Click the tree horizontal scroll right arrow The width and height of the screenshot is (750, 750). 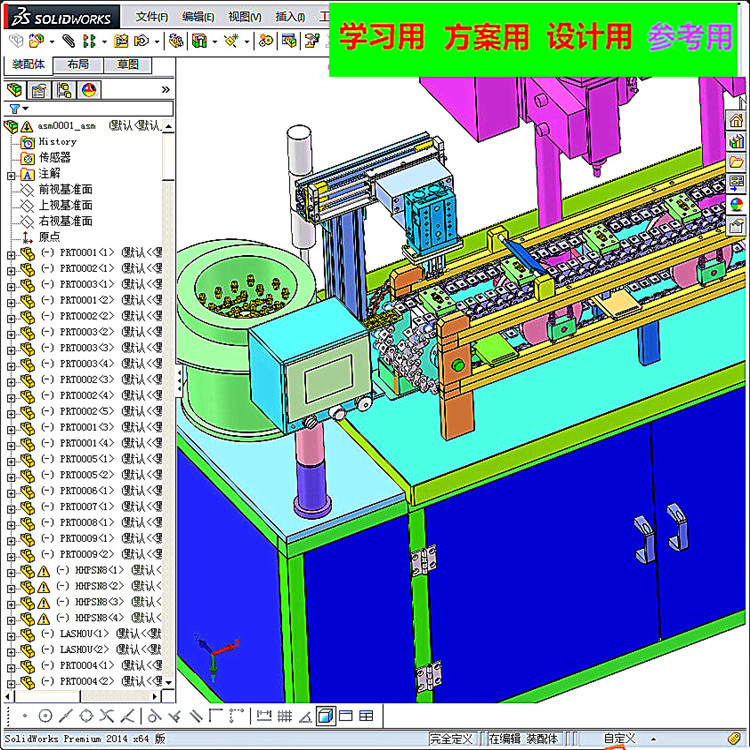(154, 696)
